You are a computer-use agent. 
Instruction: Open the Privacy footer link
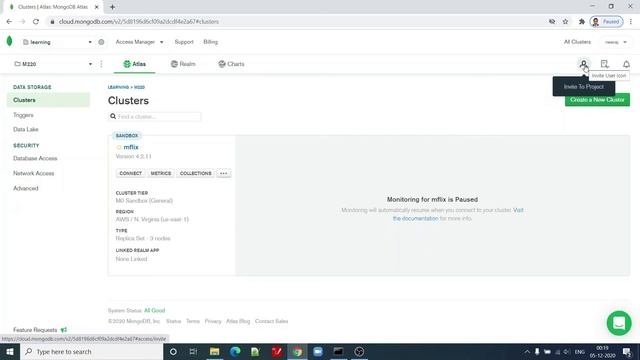(x=213, y=321)
